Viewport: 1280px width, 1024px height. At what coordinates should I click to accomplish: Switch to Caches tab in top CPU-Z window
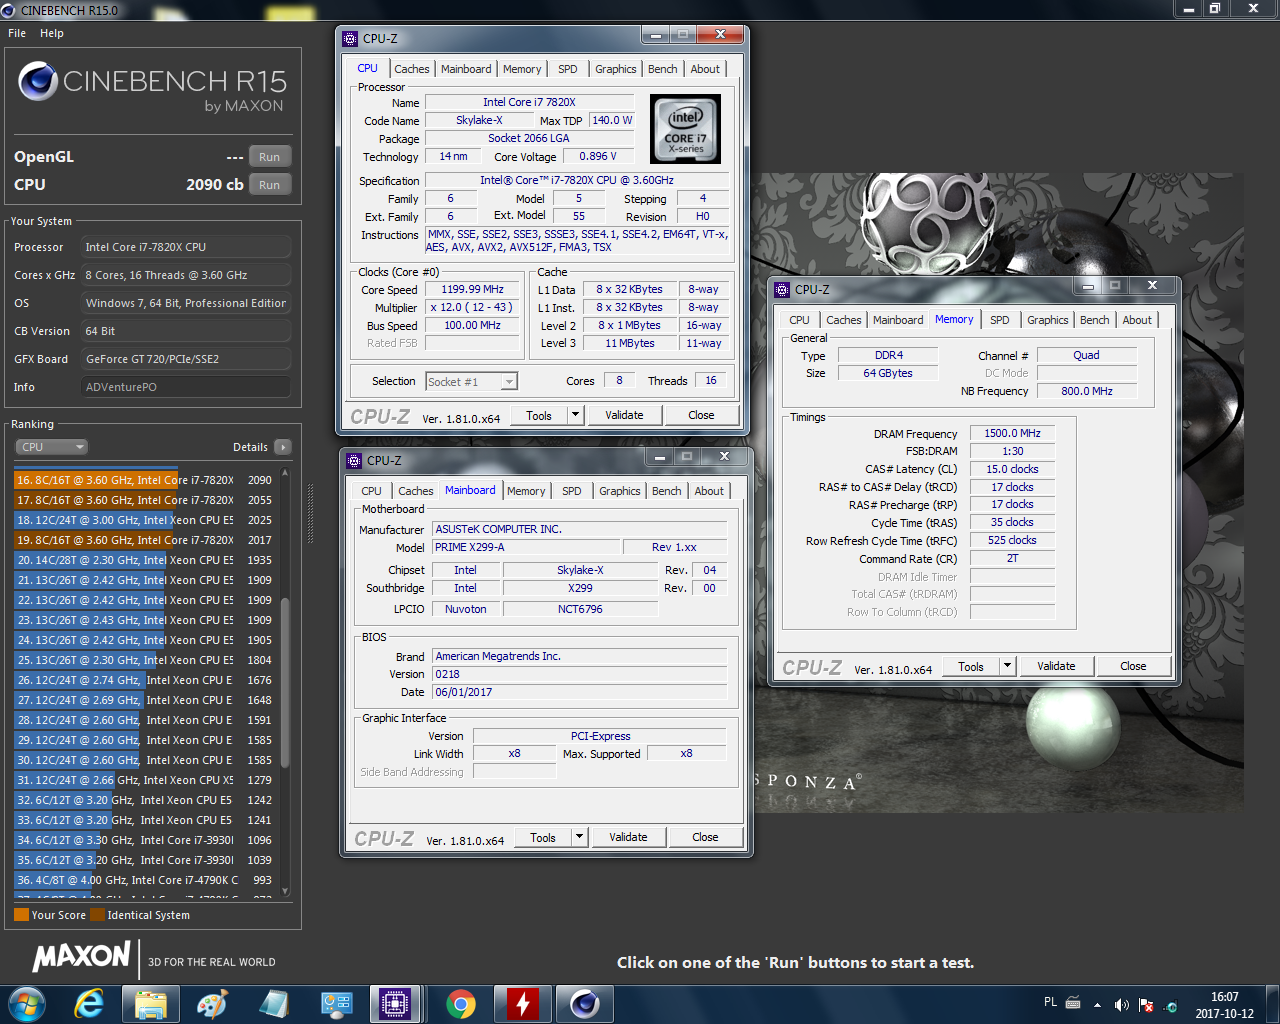411,69
